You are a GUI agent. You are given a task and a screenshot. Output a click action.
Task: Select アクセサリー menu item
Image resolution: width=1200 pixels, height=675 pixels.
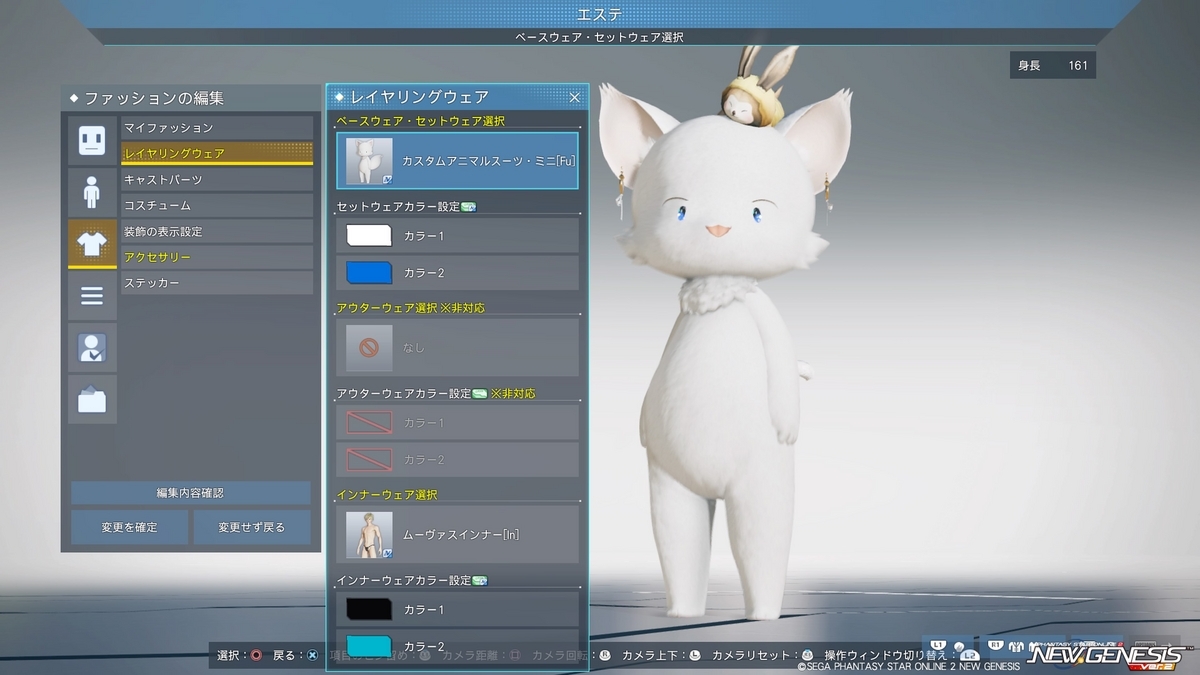217,257
